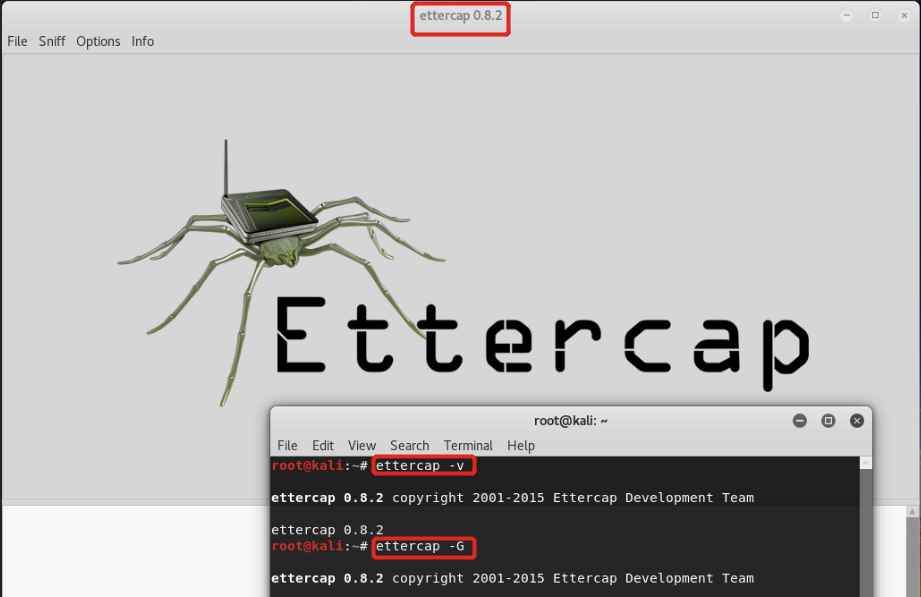
Task: Open the terminal's File menu
Action: point(287,445)
